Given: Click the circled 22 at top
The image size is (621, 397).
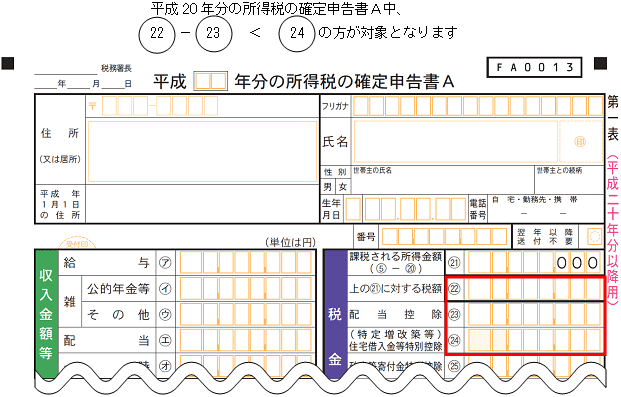Looking at the screenshot, I should 157,34.
